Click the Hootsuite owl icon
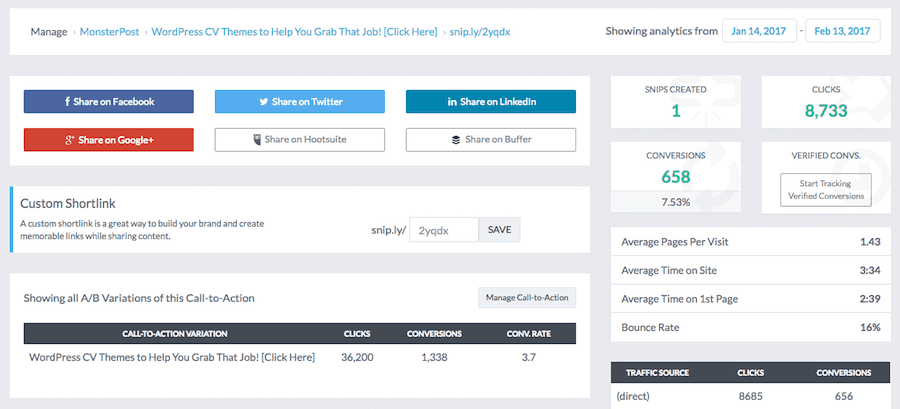The height and width of the screenshot is (409, 900). [x=257, y=140]
